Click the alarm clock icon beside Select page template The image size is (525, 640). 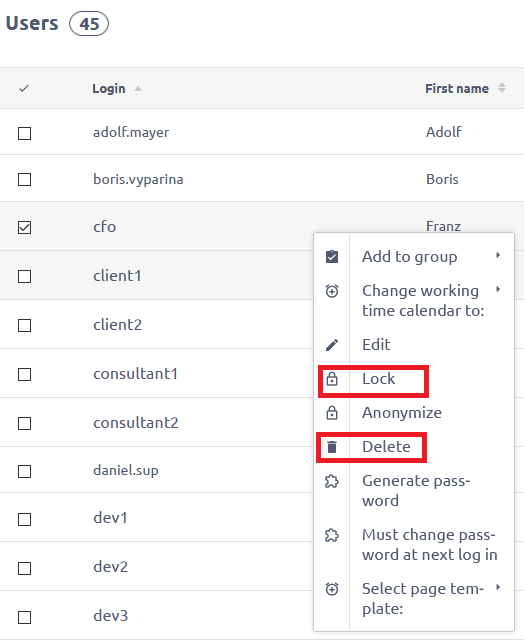332,589
